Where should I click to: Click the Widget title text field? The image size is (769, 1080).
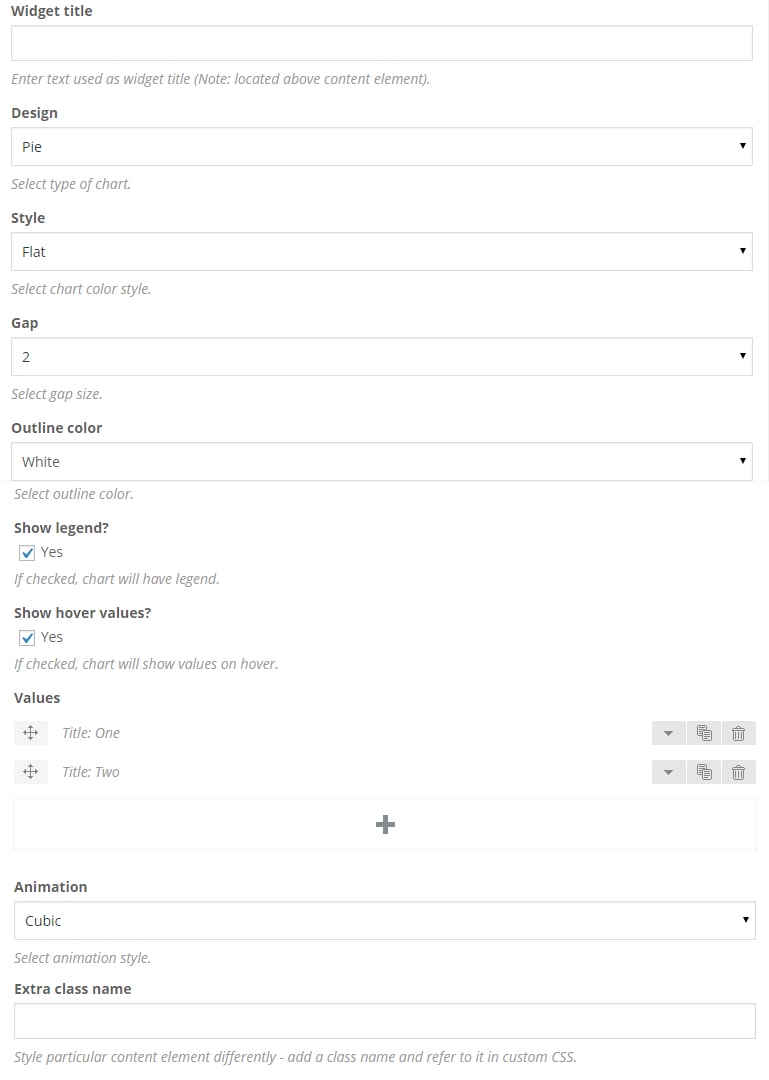coord(381,43)
